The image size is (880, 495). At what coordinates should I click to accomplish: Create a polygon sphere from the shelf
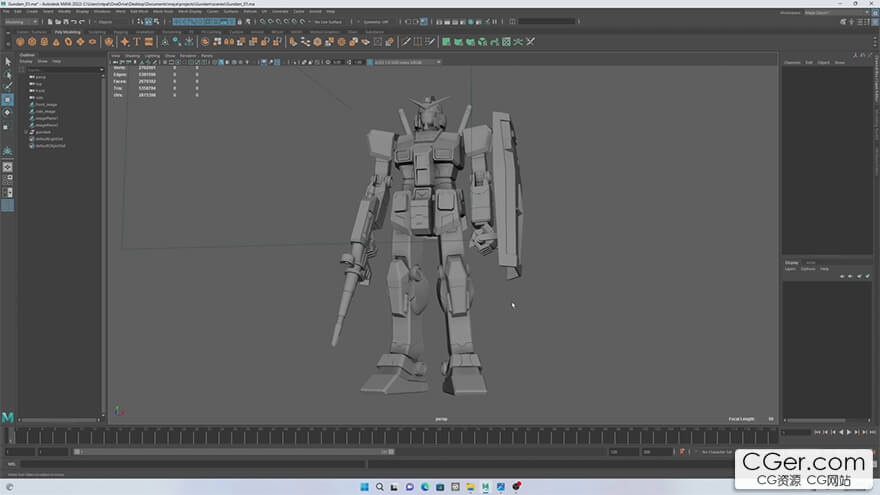[x=20, y=42]
